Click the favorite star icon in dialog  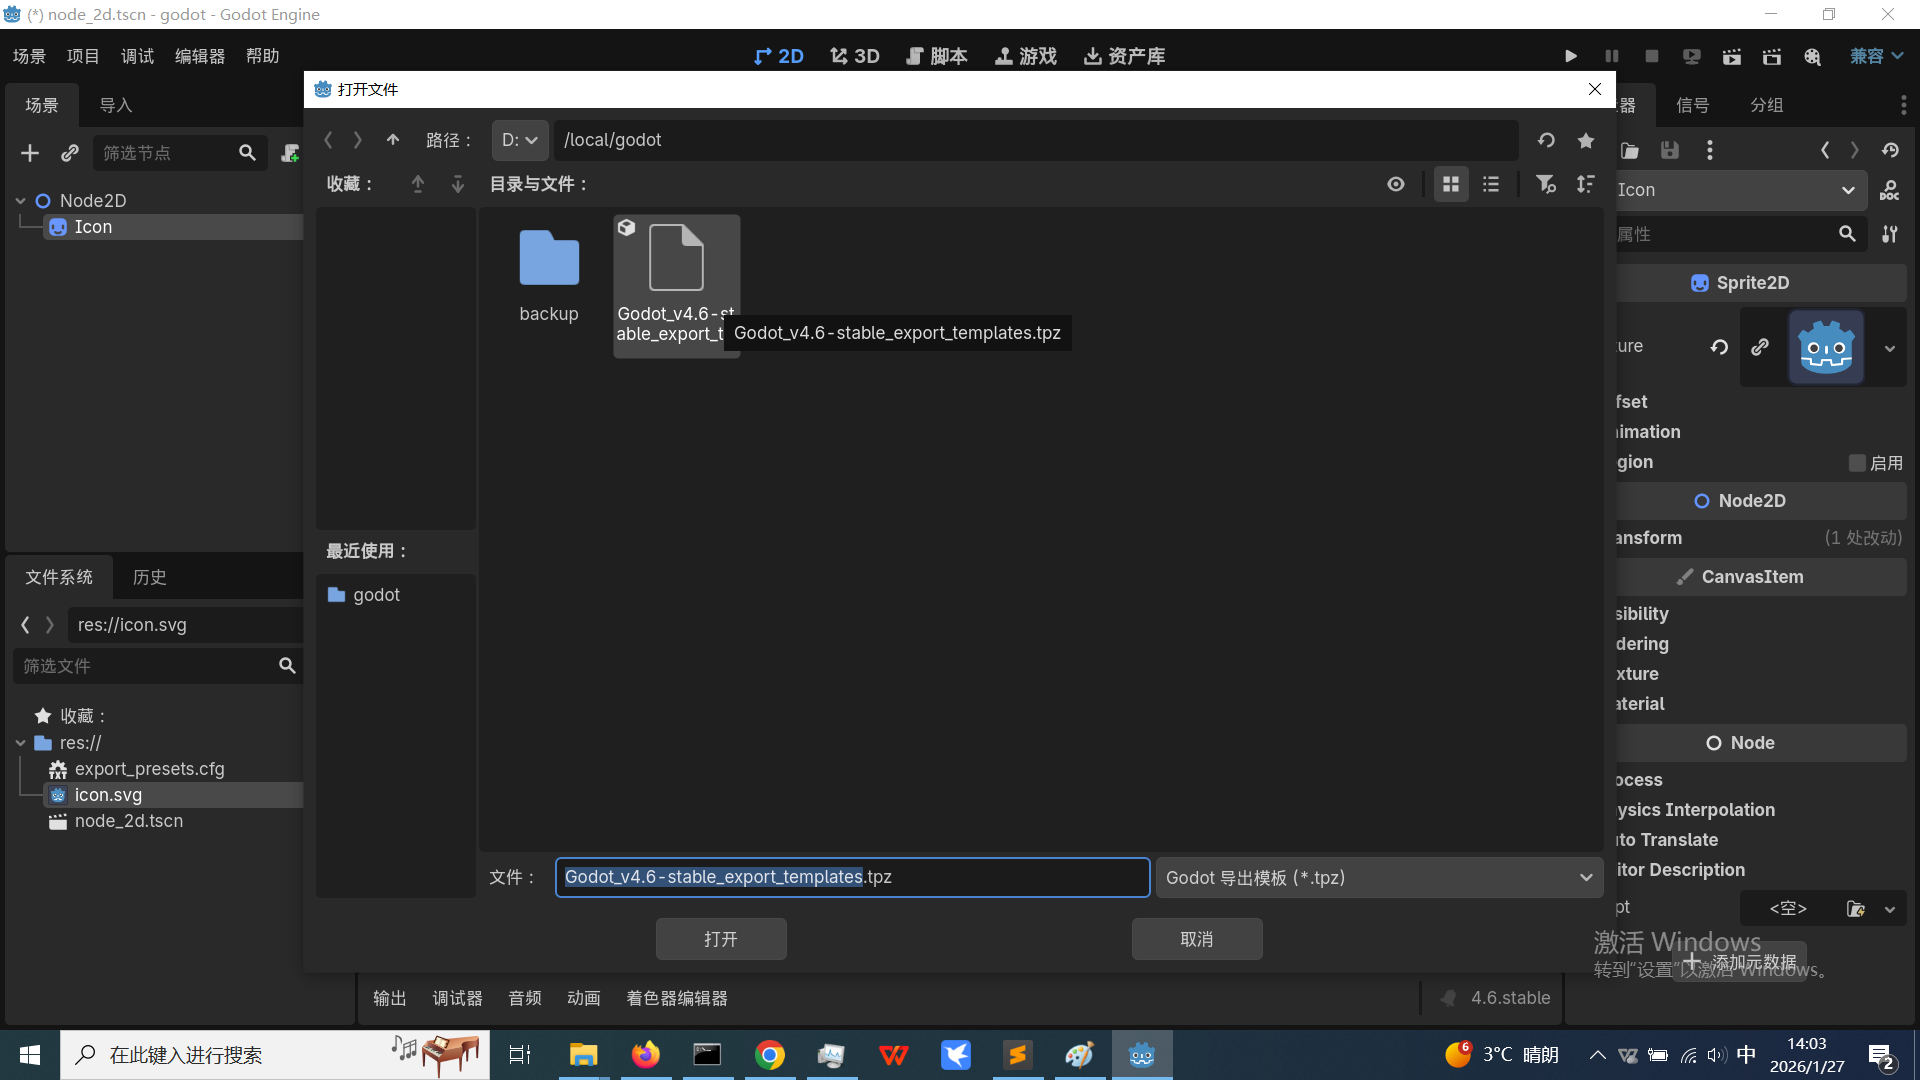pyautogui.click(x=1586, y=140)
